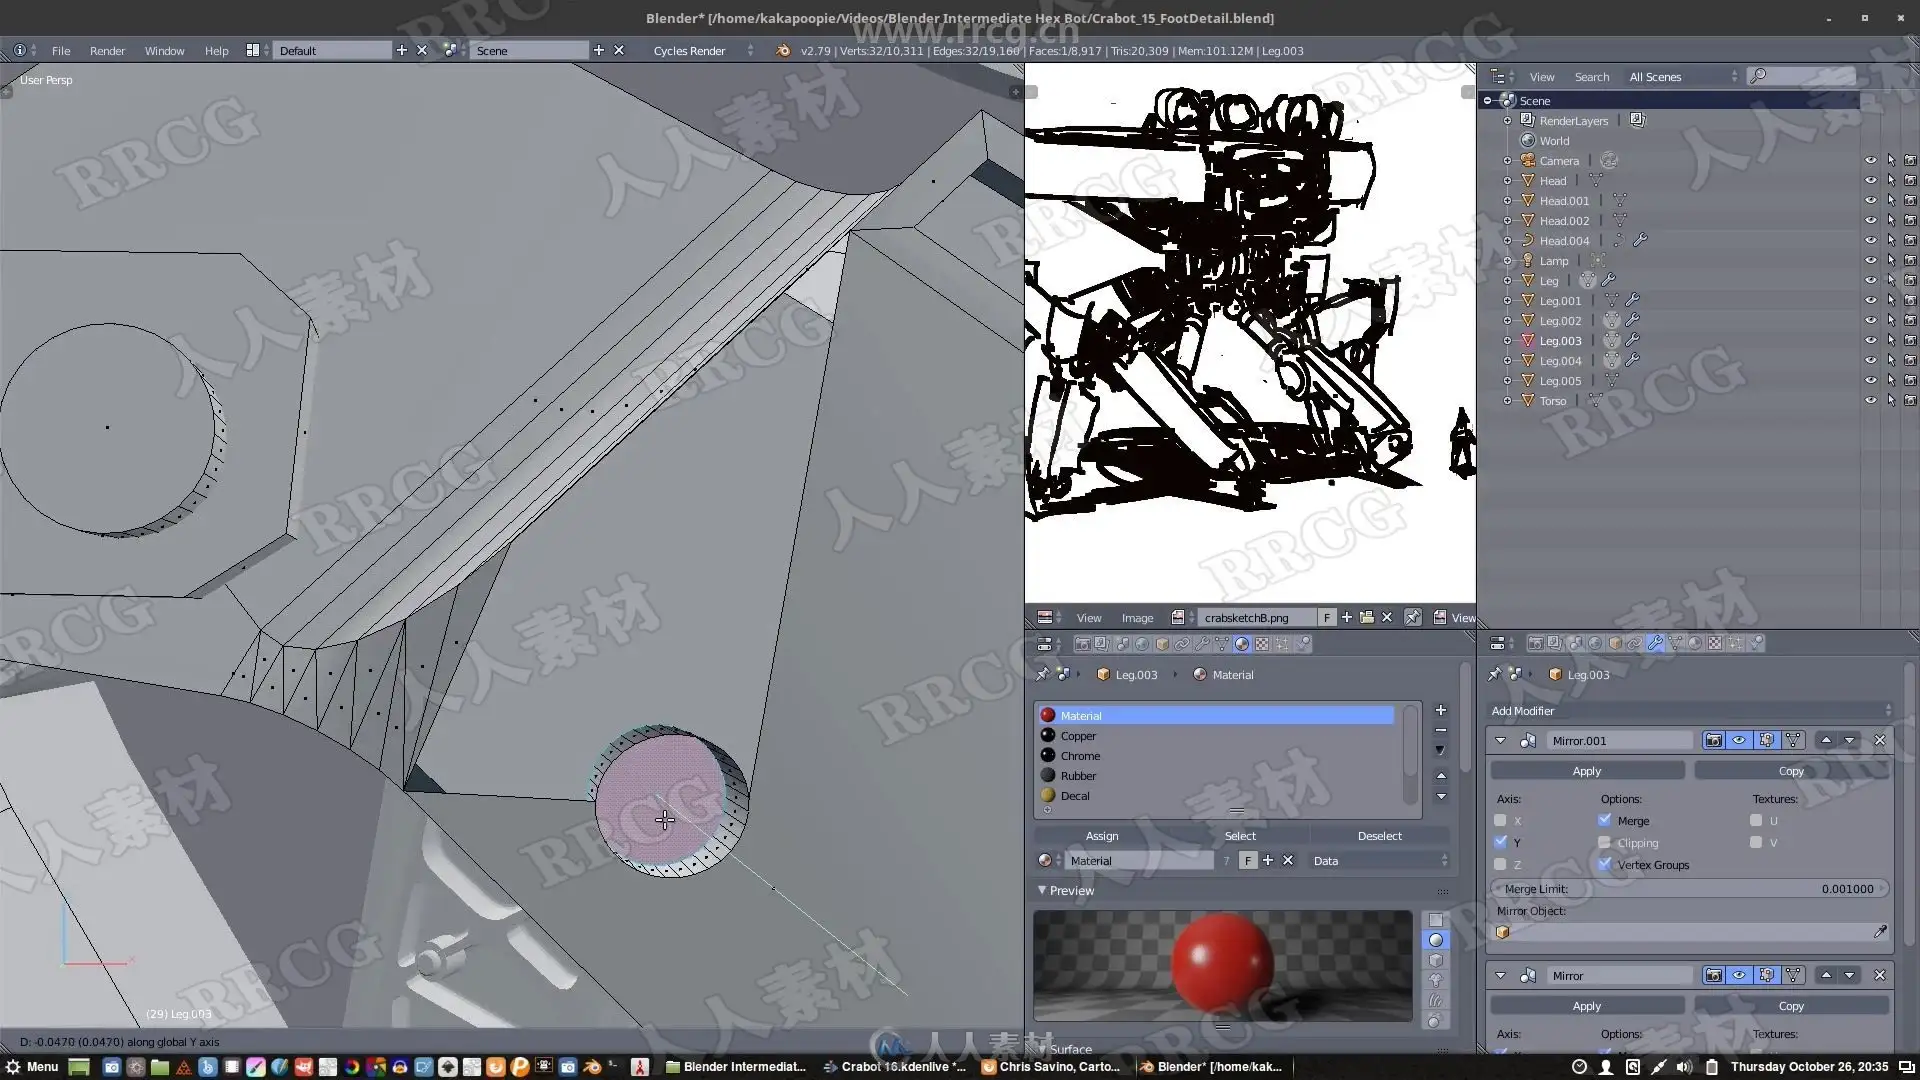Viewport: 1920px width, 1080px height.
Task: Open the Render camera tab in right properties panel
Action: point(1536,644)
